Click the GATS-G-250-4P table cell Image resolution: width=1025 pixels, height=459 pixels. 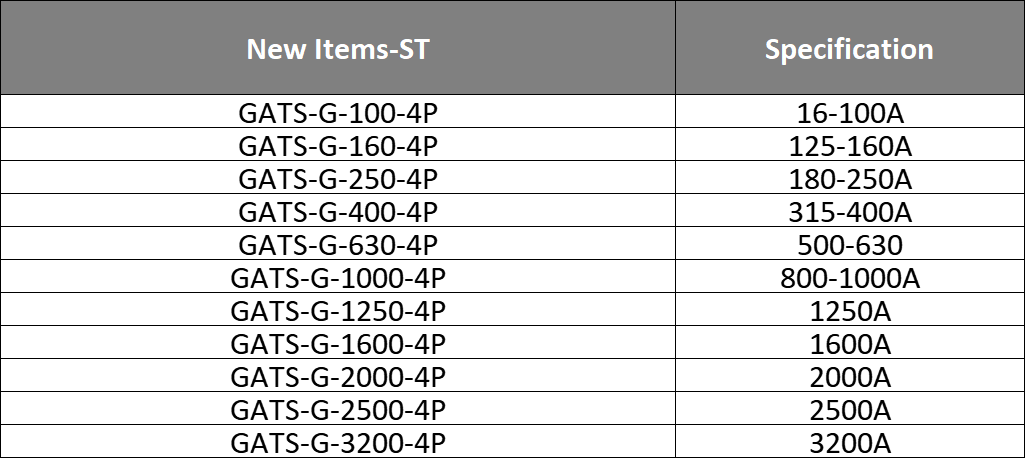coord(338,179)
